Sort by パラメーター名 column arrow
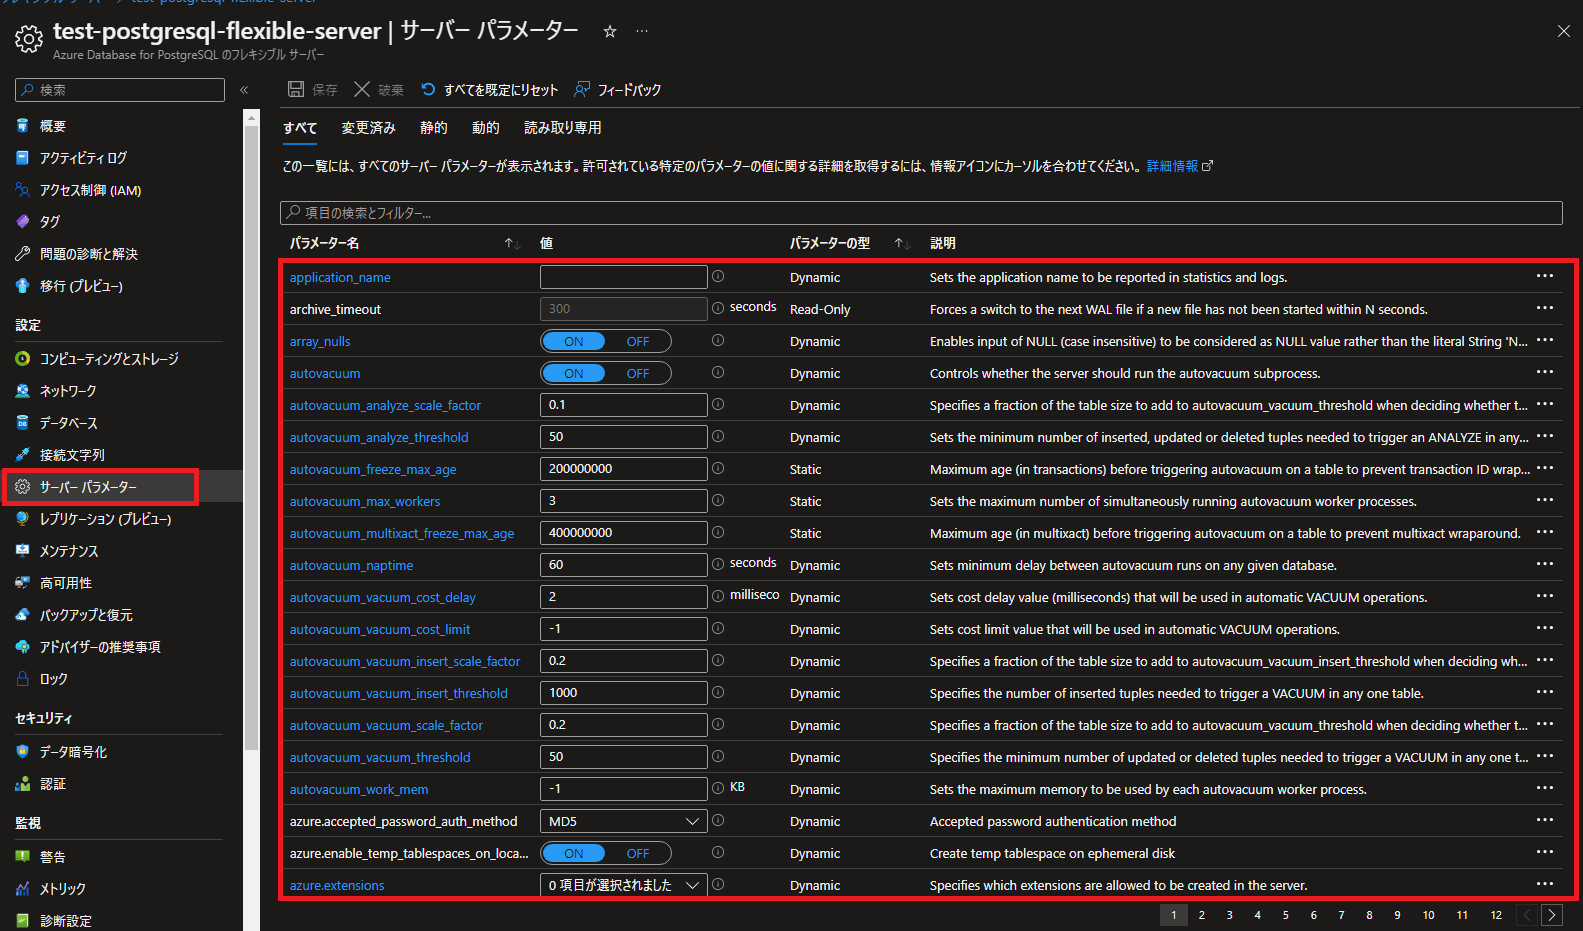 point(512,243)
